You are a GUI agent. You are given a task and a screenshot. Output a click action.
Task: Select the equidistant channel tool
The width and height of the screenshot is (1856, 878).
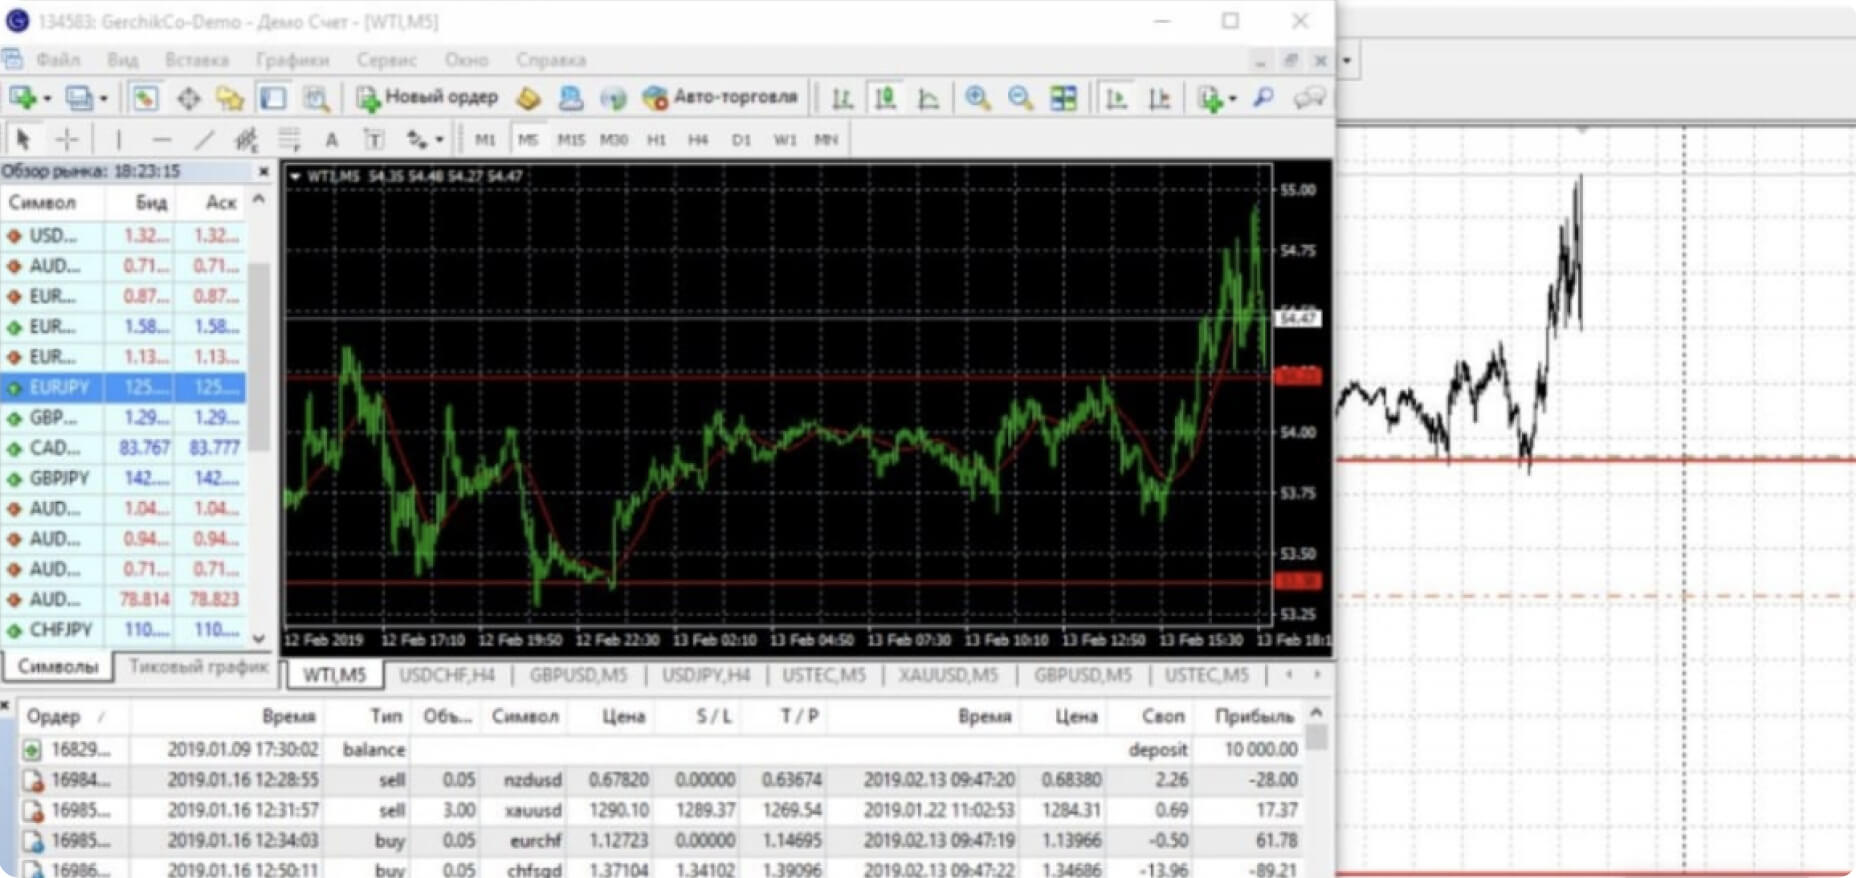pos(246,139)
